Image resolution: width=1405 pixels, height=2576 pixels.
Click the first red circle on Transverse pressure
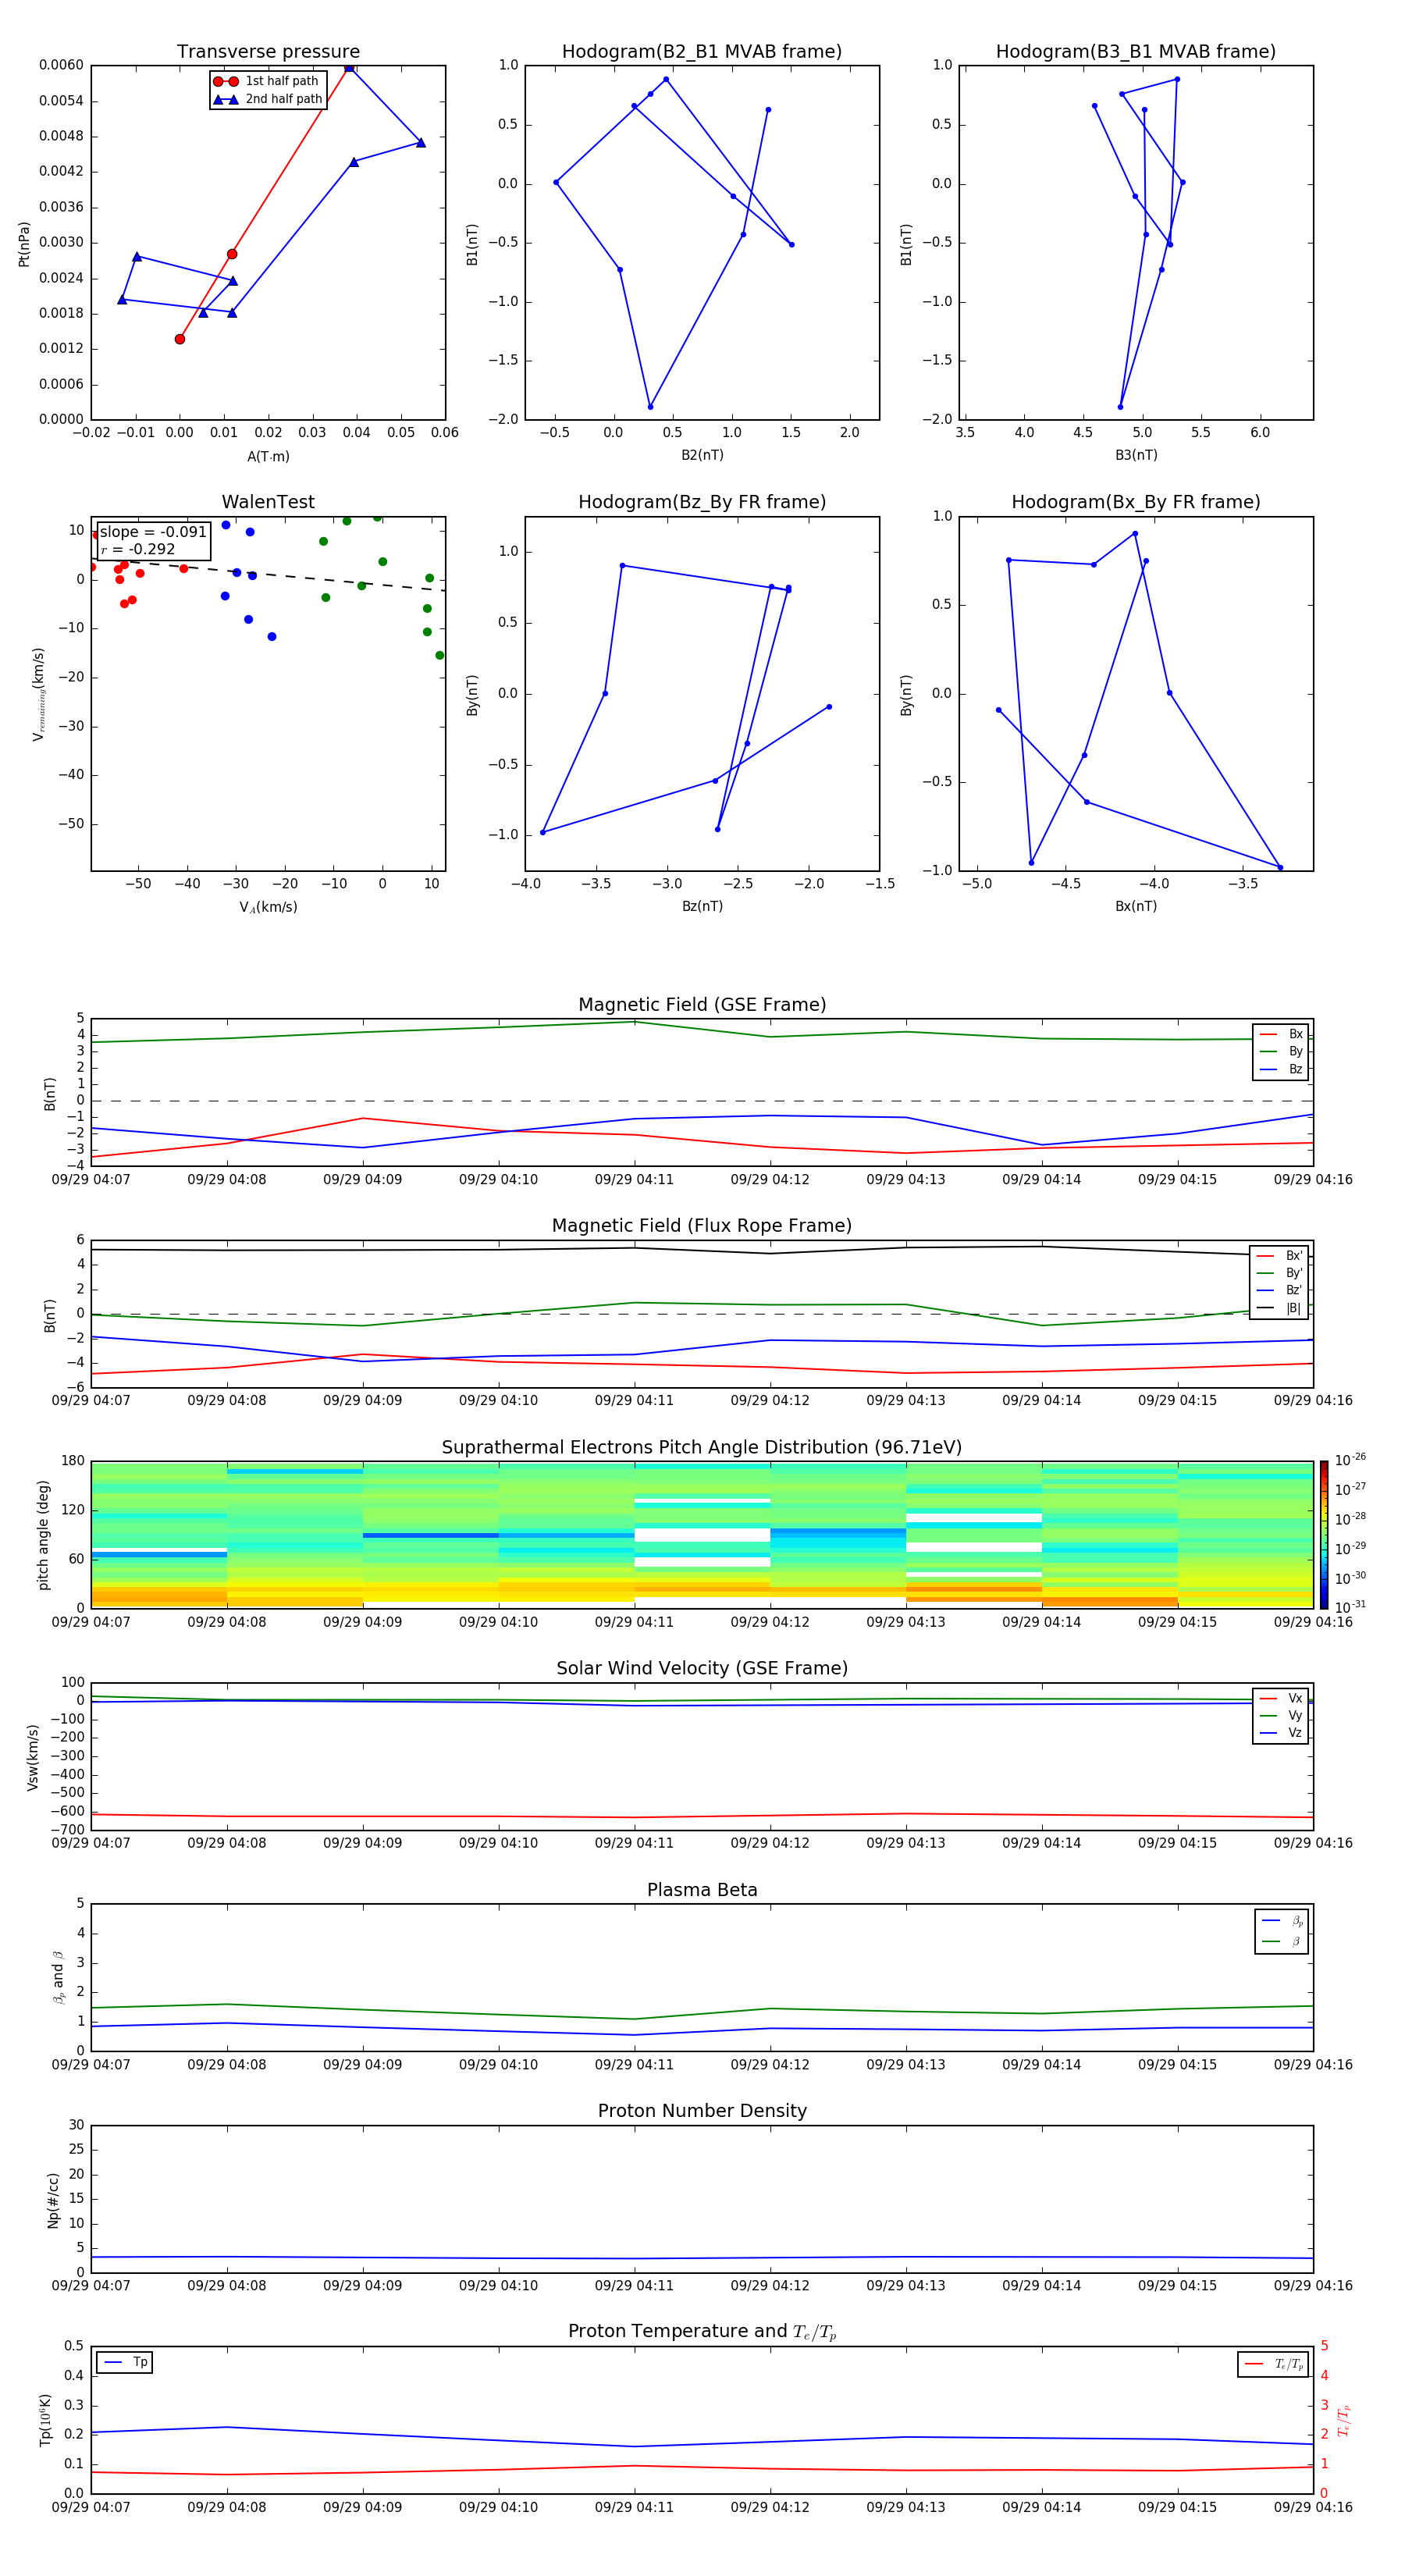coord(180,339)
